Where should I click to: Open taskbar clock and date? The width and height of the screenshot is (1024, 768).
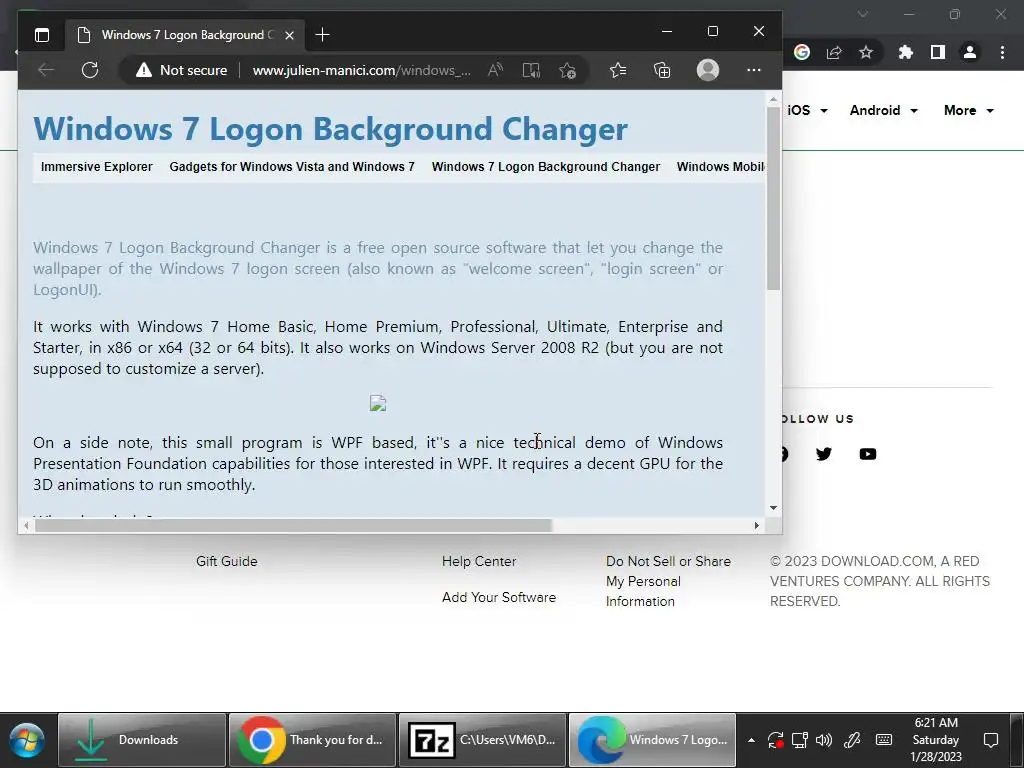936,740
